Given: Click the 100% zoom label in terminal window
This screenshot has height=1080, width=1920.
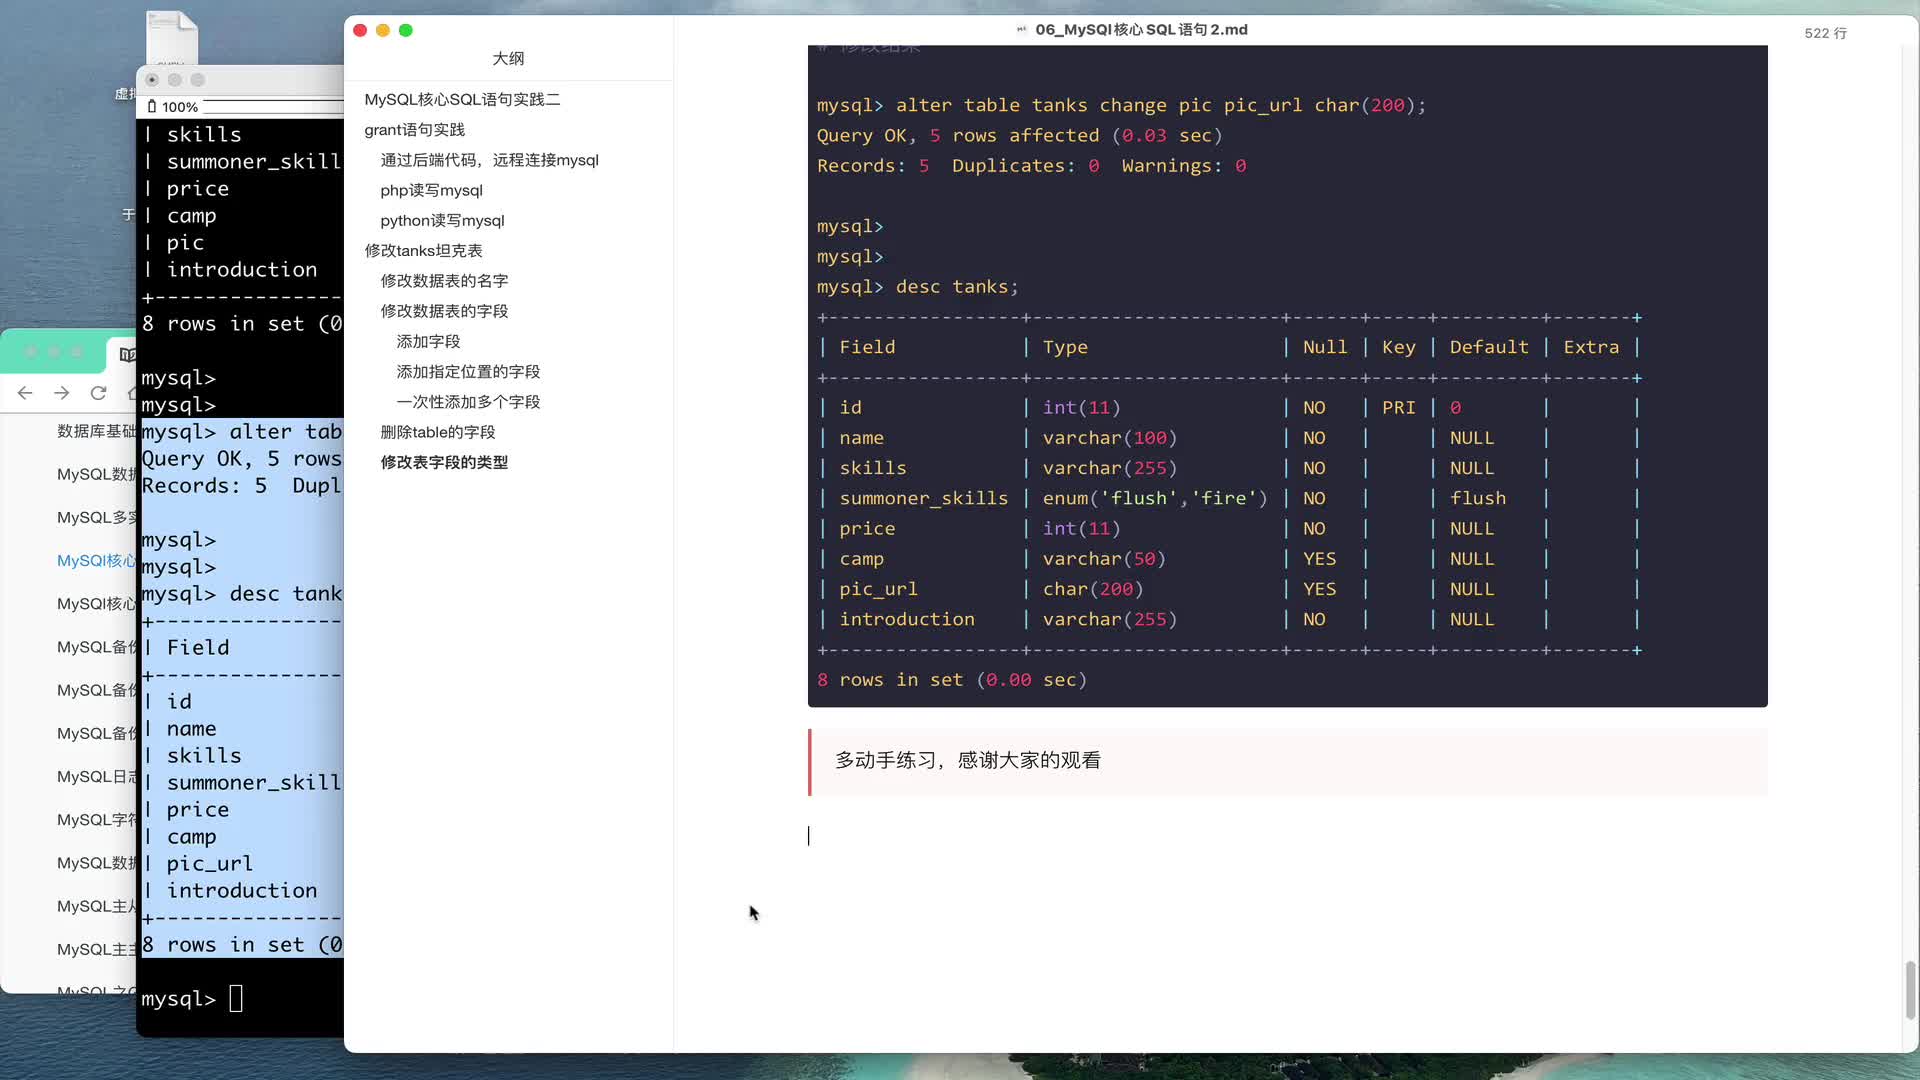Looking at the screenshot, I should pos(179,107).
